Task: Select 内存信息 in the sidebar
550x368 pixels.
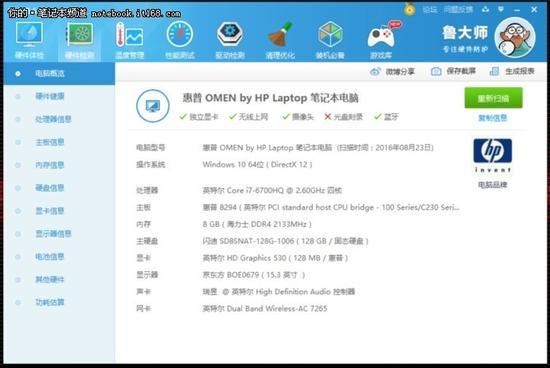Action: 50,165
